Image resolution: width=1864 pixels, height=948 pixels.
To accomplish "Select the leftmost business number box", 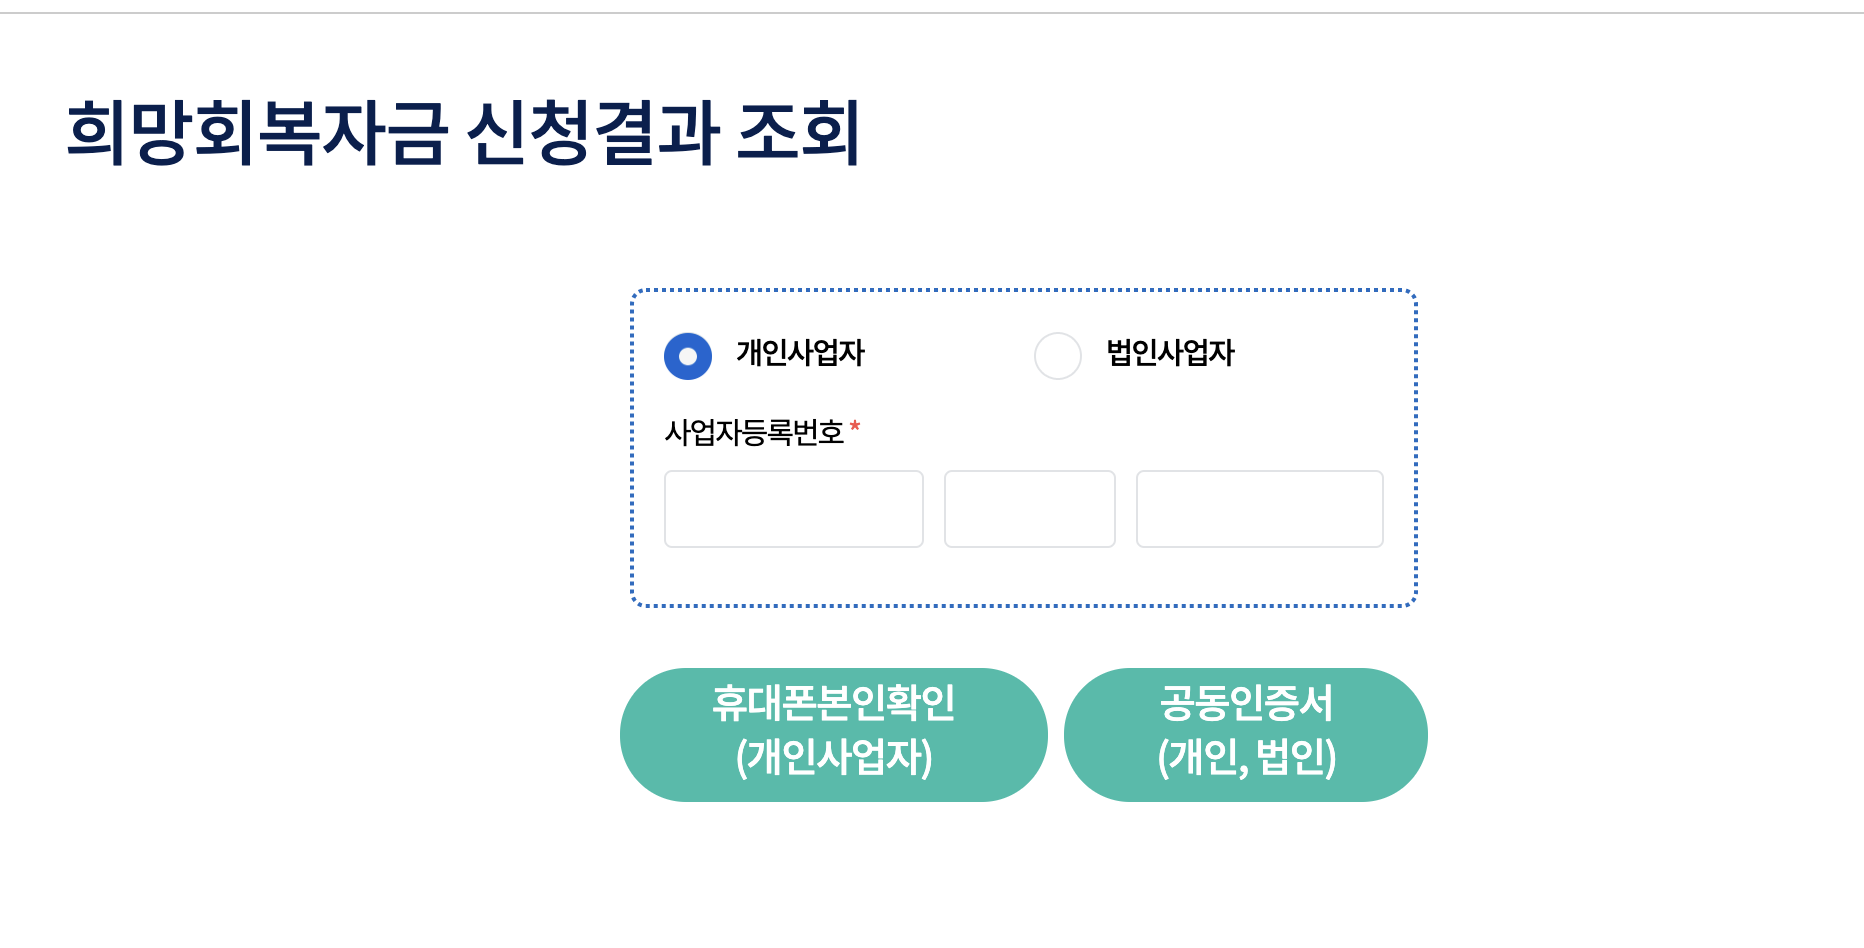I will 793,509.
